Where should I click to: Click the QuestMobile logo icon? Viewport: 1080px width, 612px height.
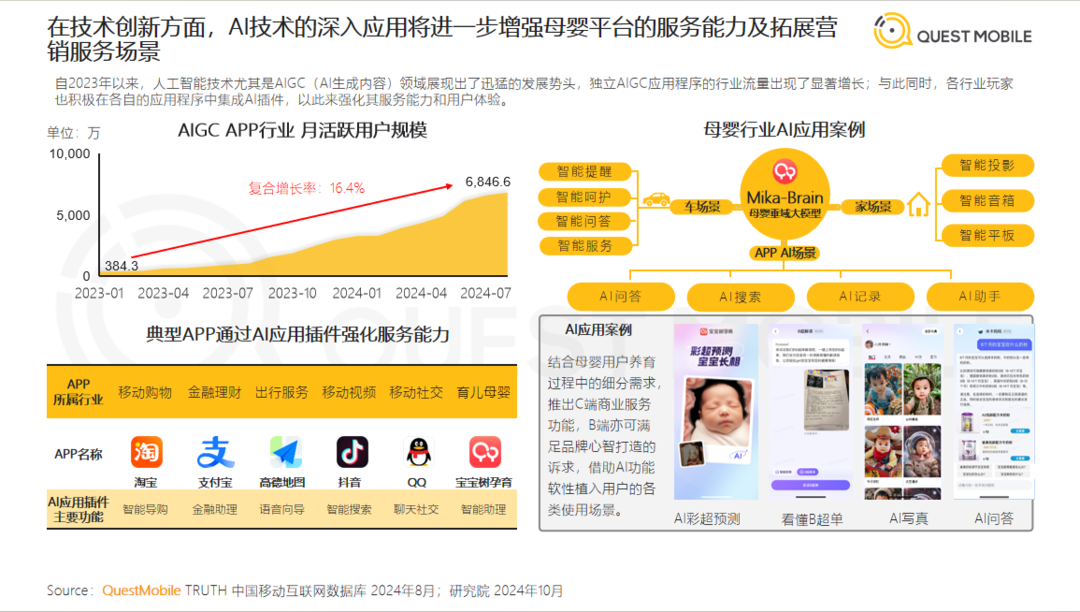coord(892,31)
